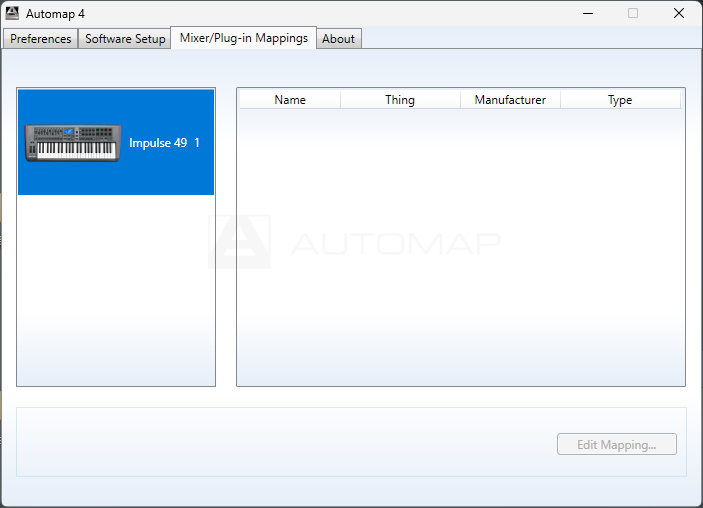
Task: Go to the About tab
Action: click(338, 39)
